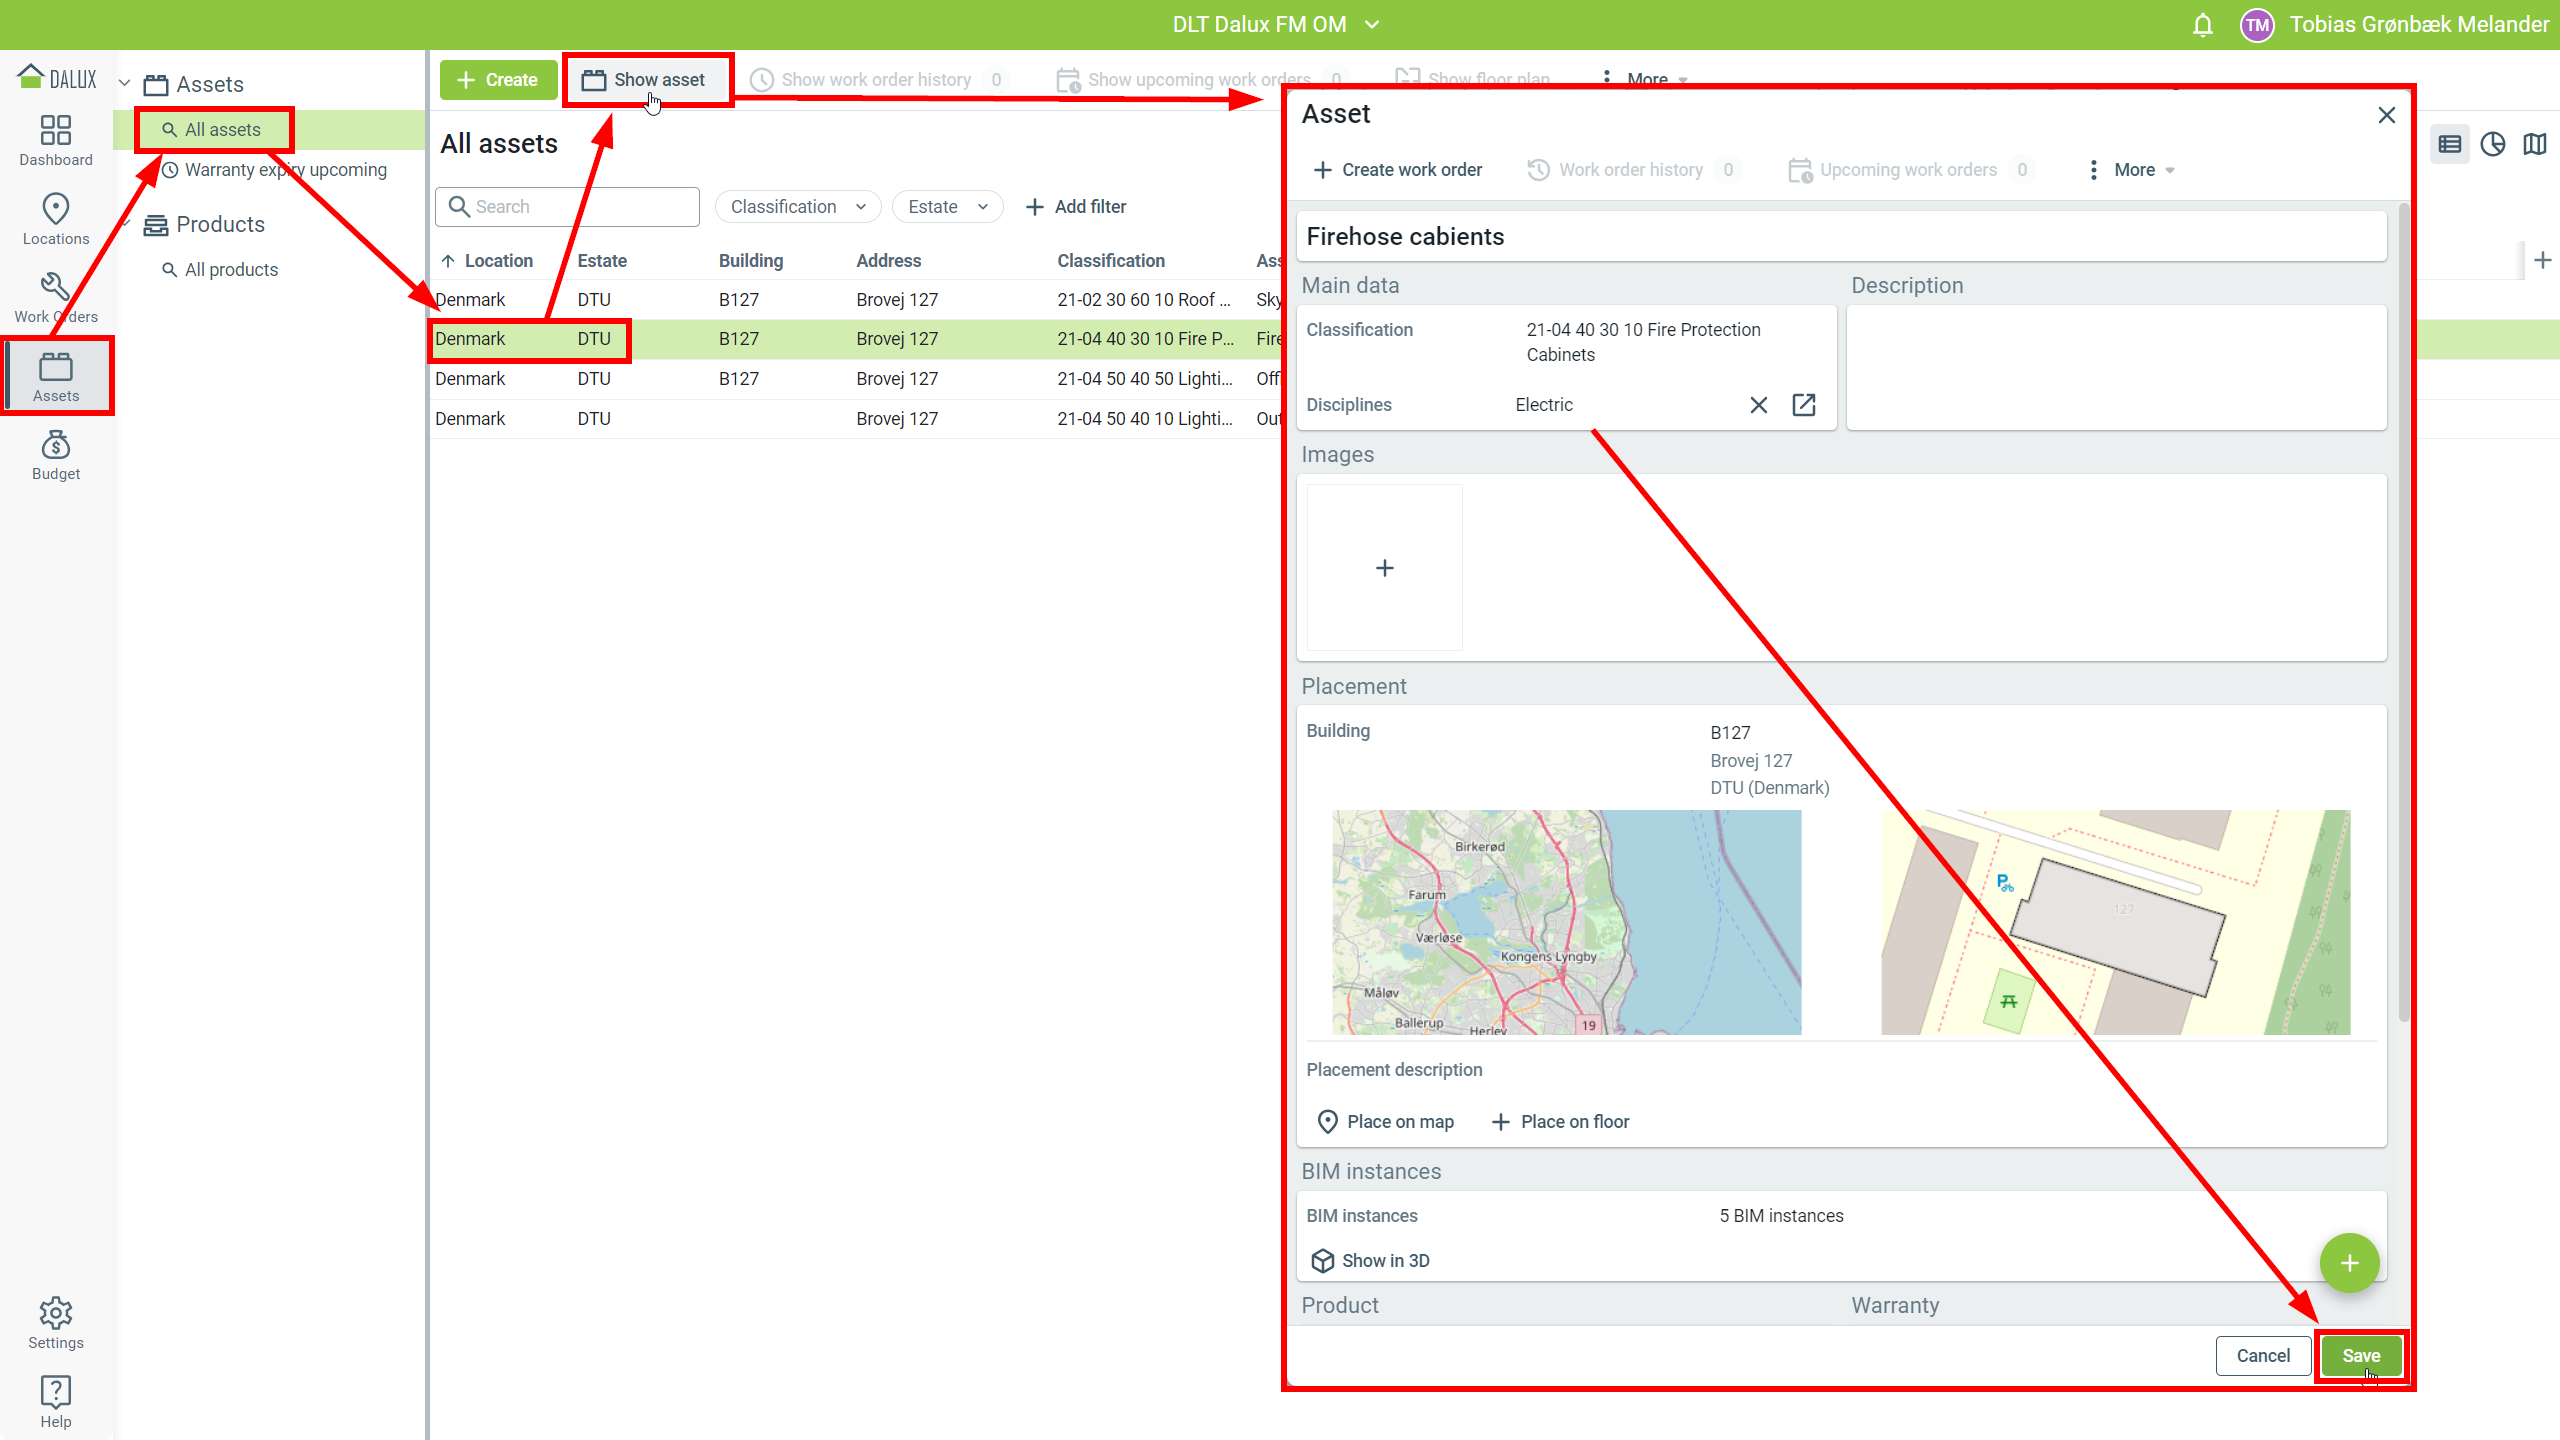
Task: Open More menu in Asset panel
Action: tap(2133, 170)
